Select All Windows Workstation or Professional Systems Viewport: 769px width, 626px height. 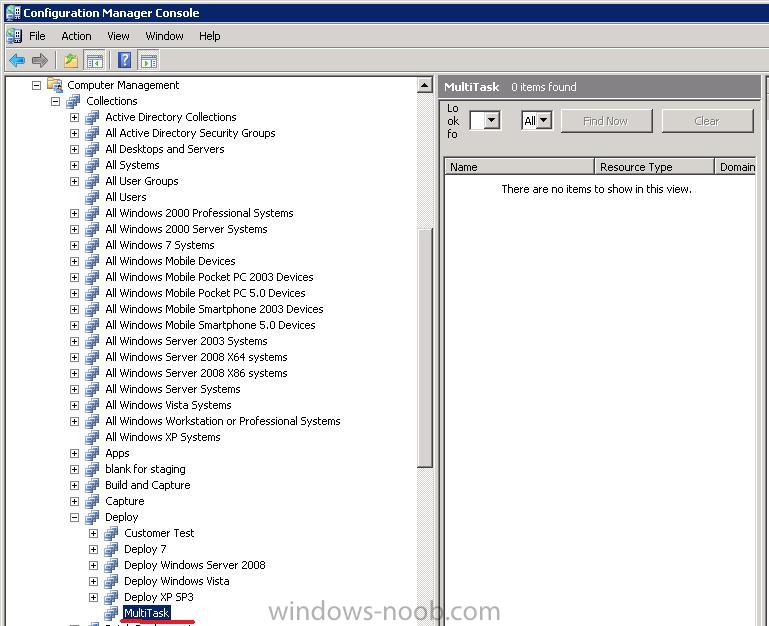[223, 421]
